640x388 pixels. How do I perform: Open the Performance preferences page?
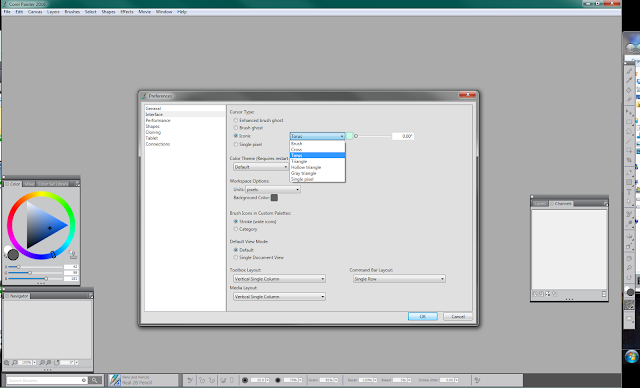click(158, 120)
